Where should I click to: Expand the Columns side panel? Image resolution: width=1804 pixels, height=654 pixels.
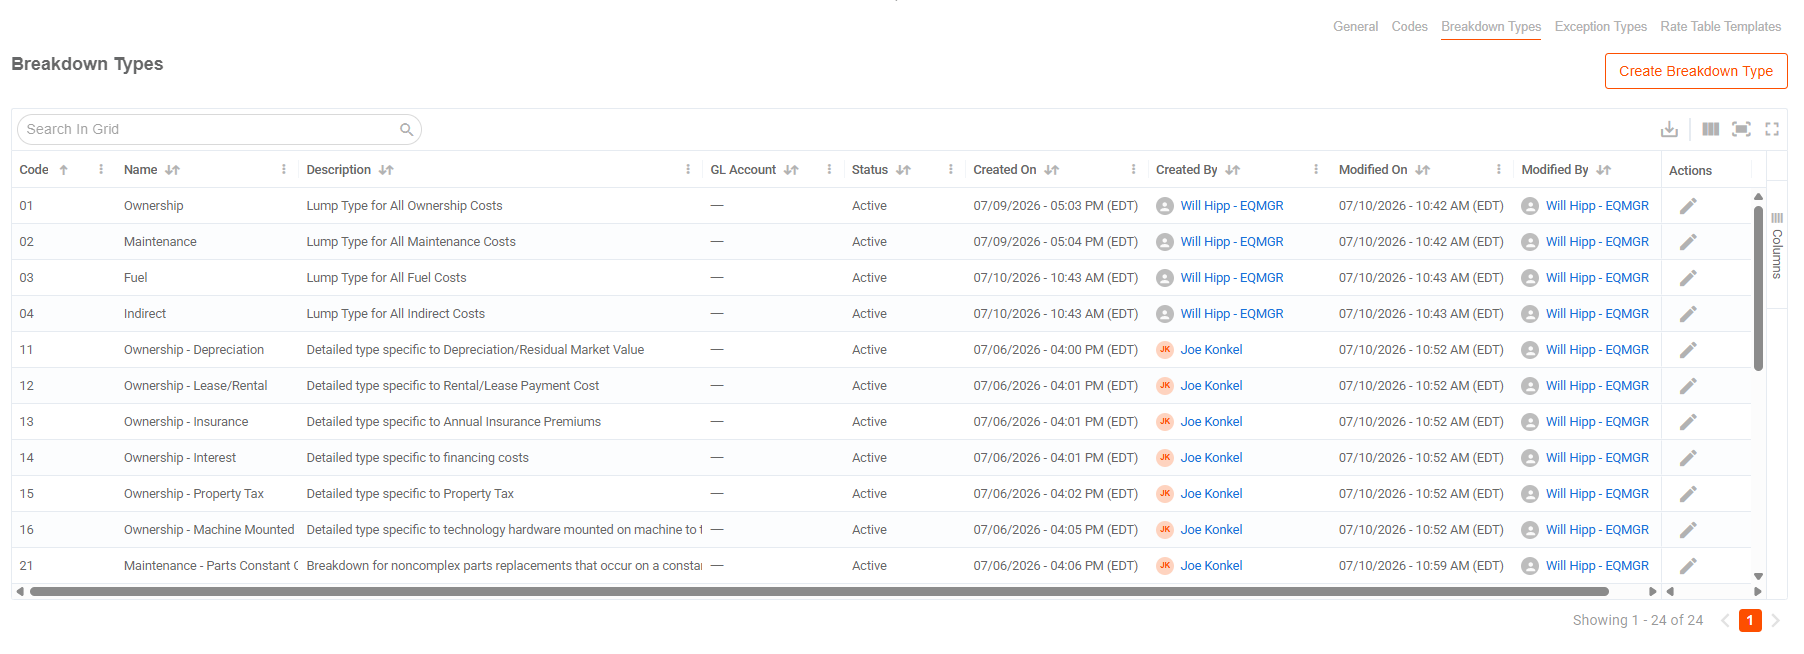point(1777,245)
